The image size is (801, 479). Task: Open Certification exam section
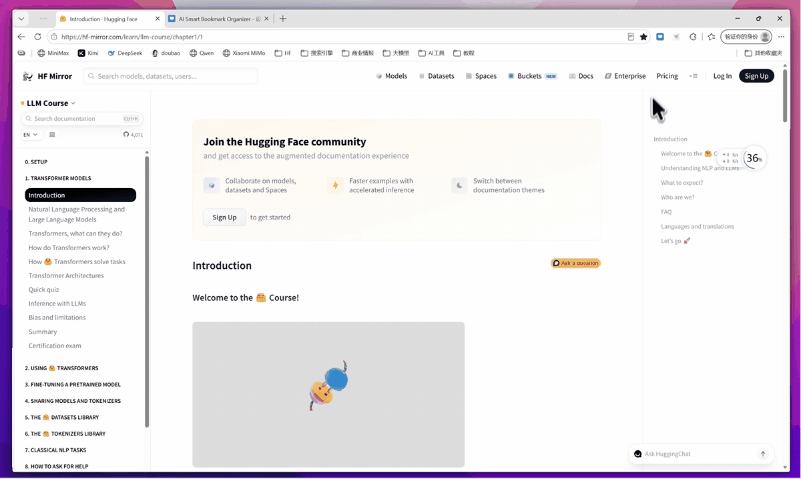pyautogui.click(x=55, y=346)
